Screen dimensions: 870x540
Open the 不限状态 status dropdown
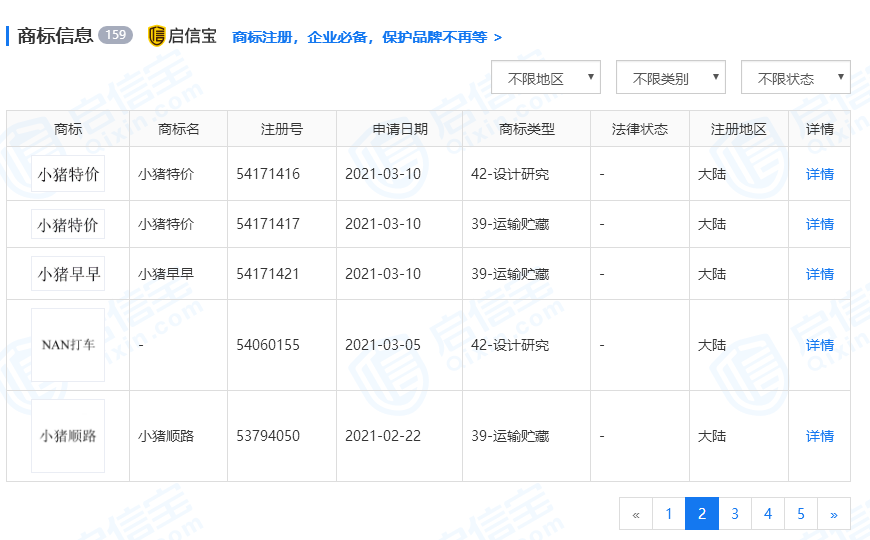click(x=796, y=77)
